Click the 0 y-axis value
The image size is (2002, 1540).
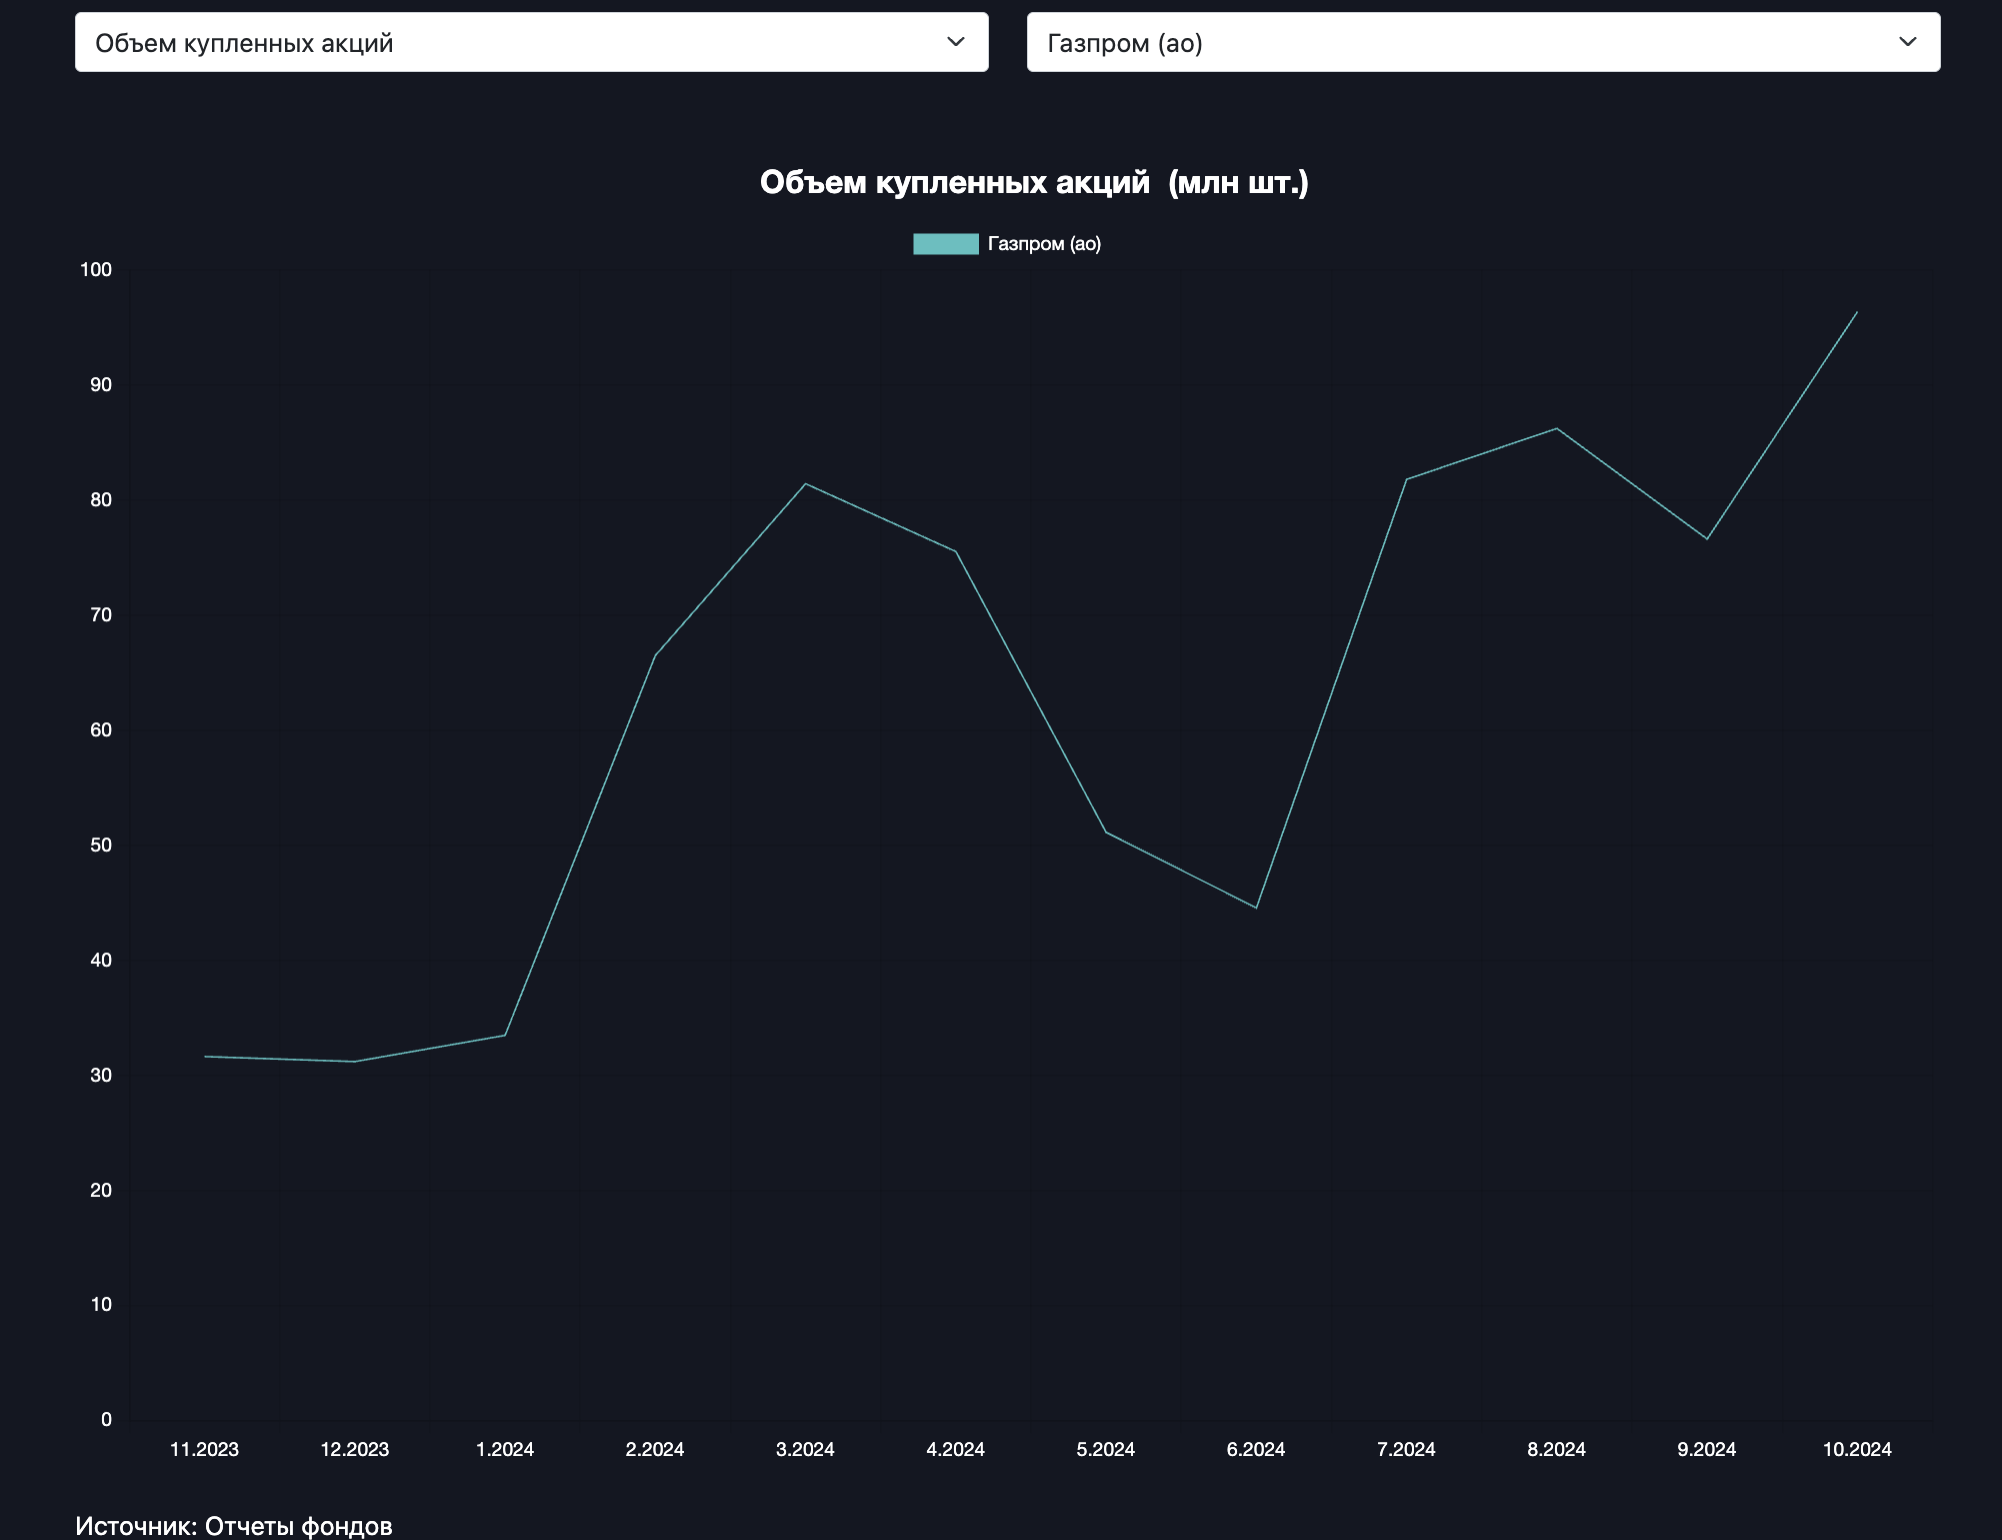(x=106, y=1420)
